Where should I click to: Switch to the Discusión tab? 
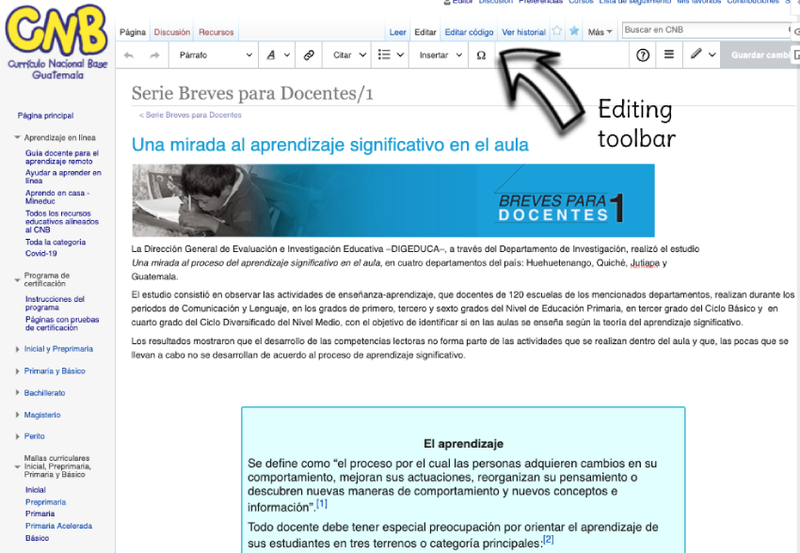[x=172, y=32]
